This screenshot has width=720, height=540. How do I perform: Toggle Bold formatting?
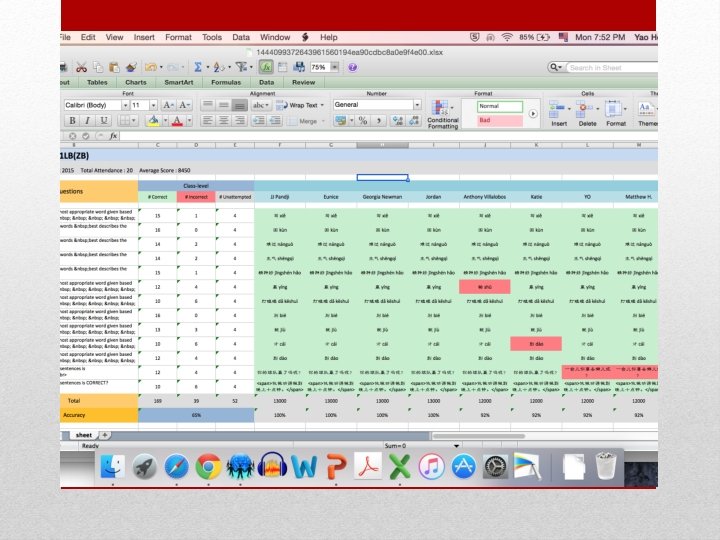[72, 121]
